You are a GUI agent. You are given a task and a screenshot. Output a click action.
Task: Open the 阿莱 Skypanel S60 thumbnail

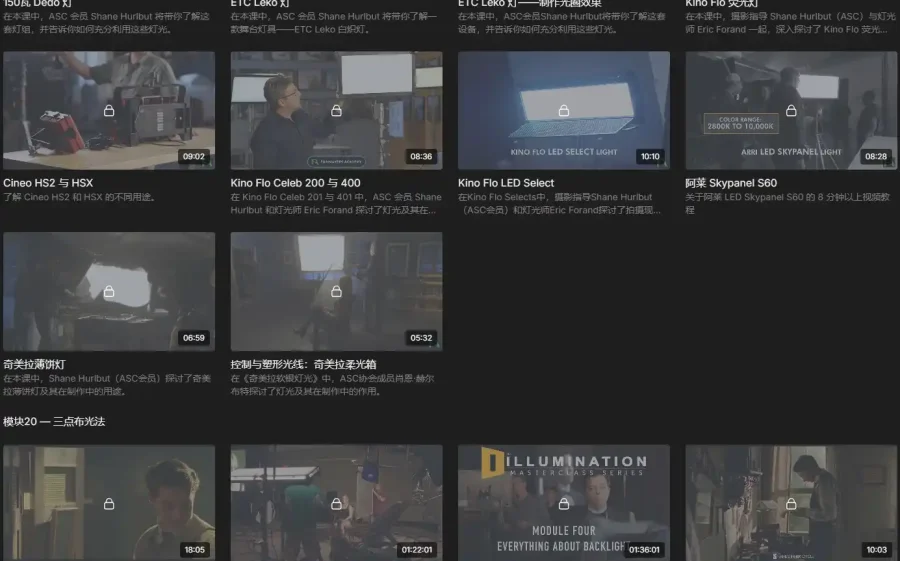[x=791, y=110]
